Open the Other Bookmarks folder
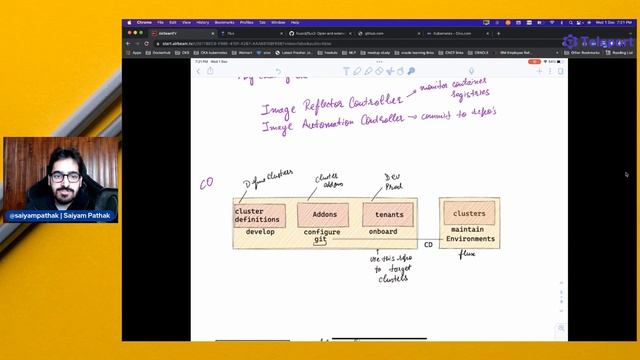The width and height of the screenshot is (640, 360). [582, 53]
